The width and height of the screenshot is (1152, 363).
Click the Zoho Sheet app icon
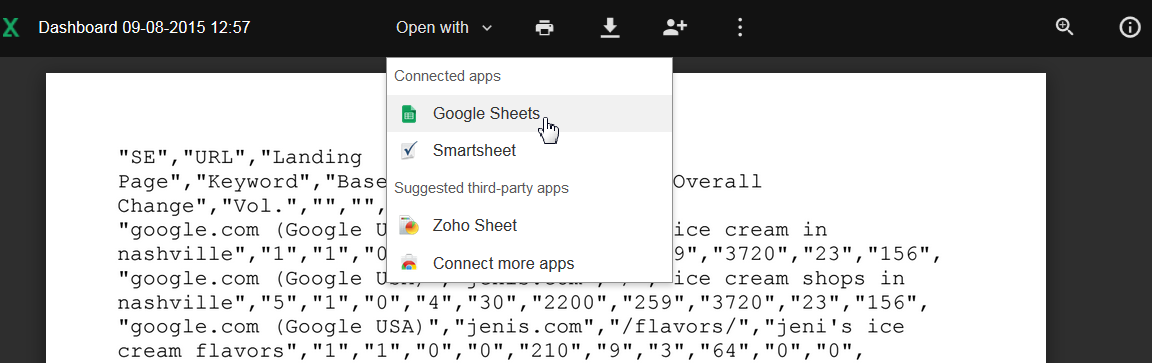point(408,226)
